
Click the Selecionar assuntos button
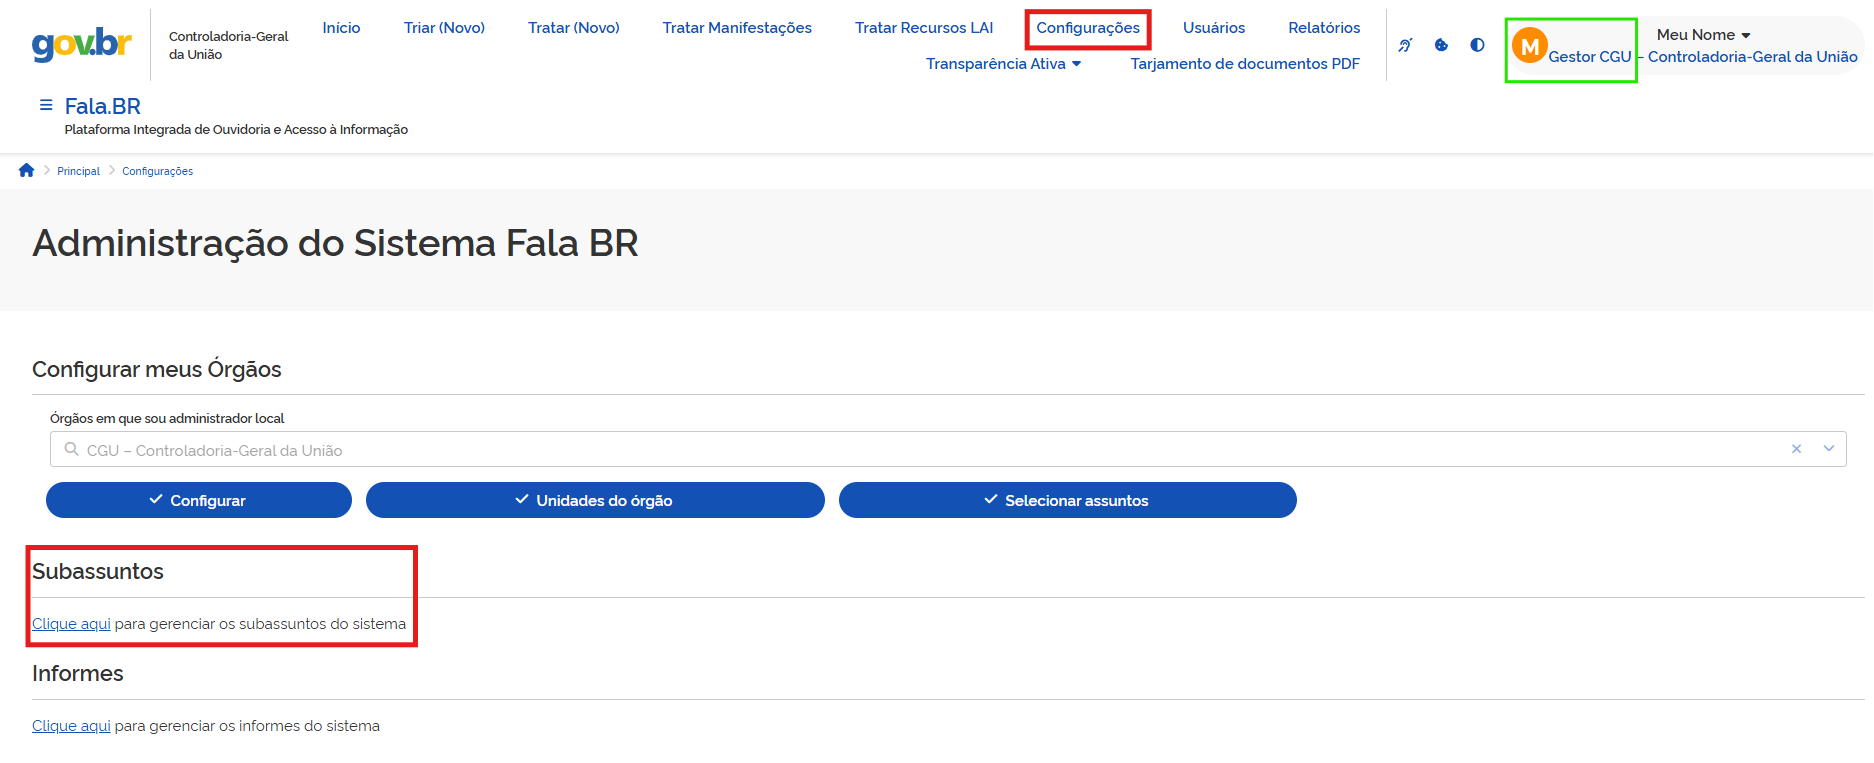(1067, 500)
